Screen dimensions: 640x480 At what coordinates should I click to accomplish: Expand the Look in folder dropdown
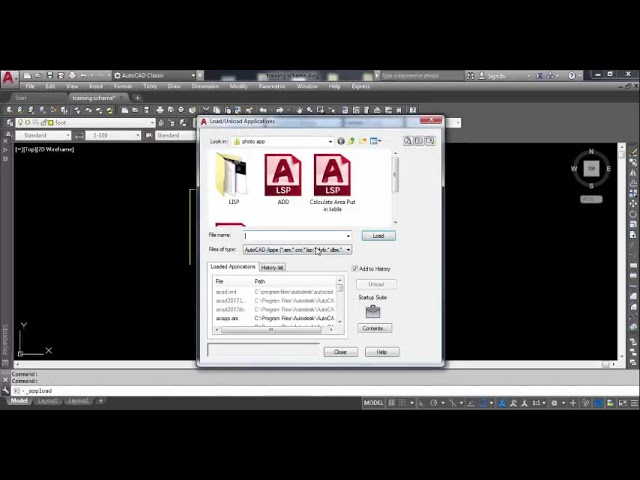click(330, 141)
